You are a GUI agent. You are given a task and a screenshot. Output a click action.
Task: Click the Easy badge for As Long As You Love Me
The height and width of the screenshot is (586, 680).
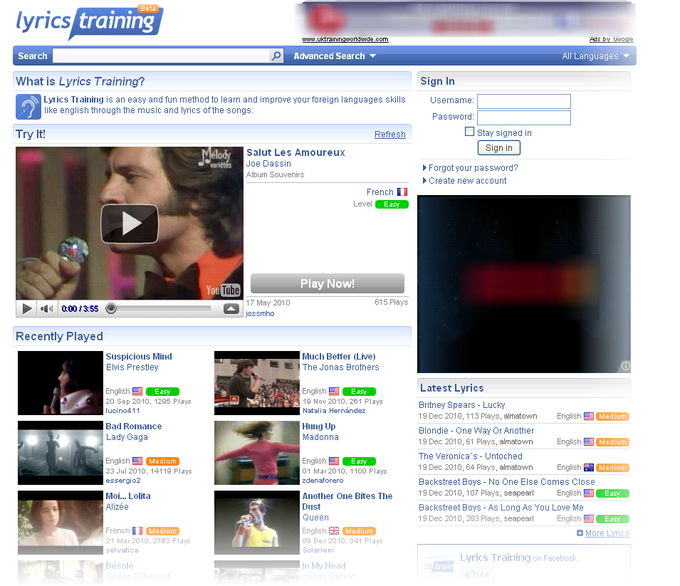[612, 519]
